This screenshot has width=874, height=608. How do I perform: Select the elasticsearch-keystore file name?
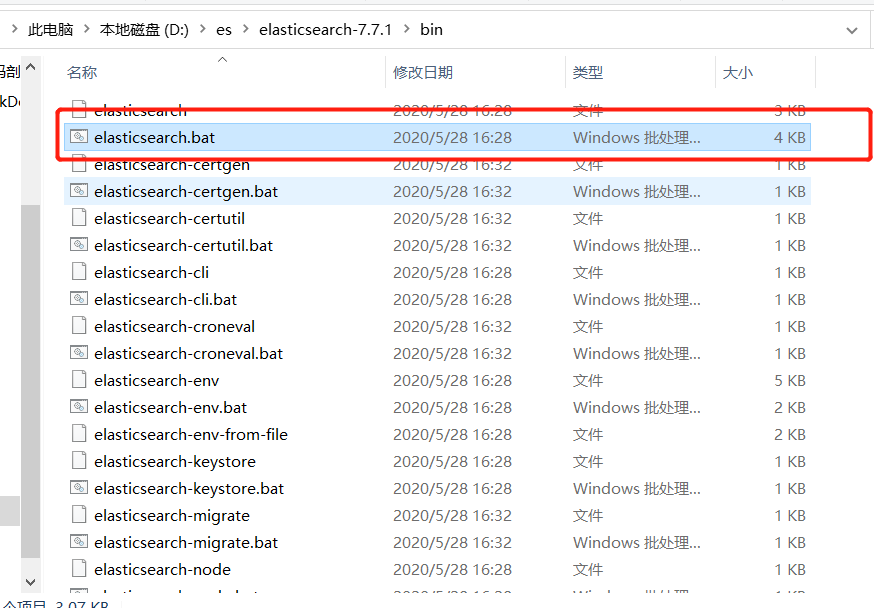click(x=175, y=462)
